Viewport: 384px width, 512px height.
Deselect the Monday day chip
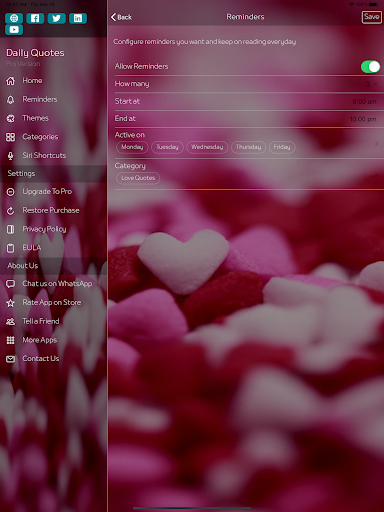(132, 147)
